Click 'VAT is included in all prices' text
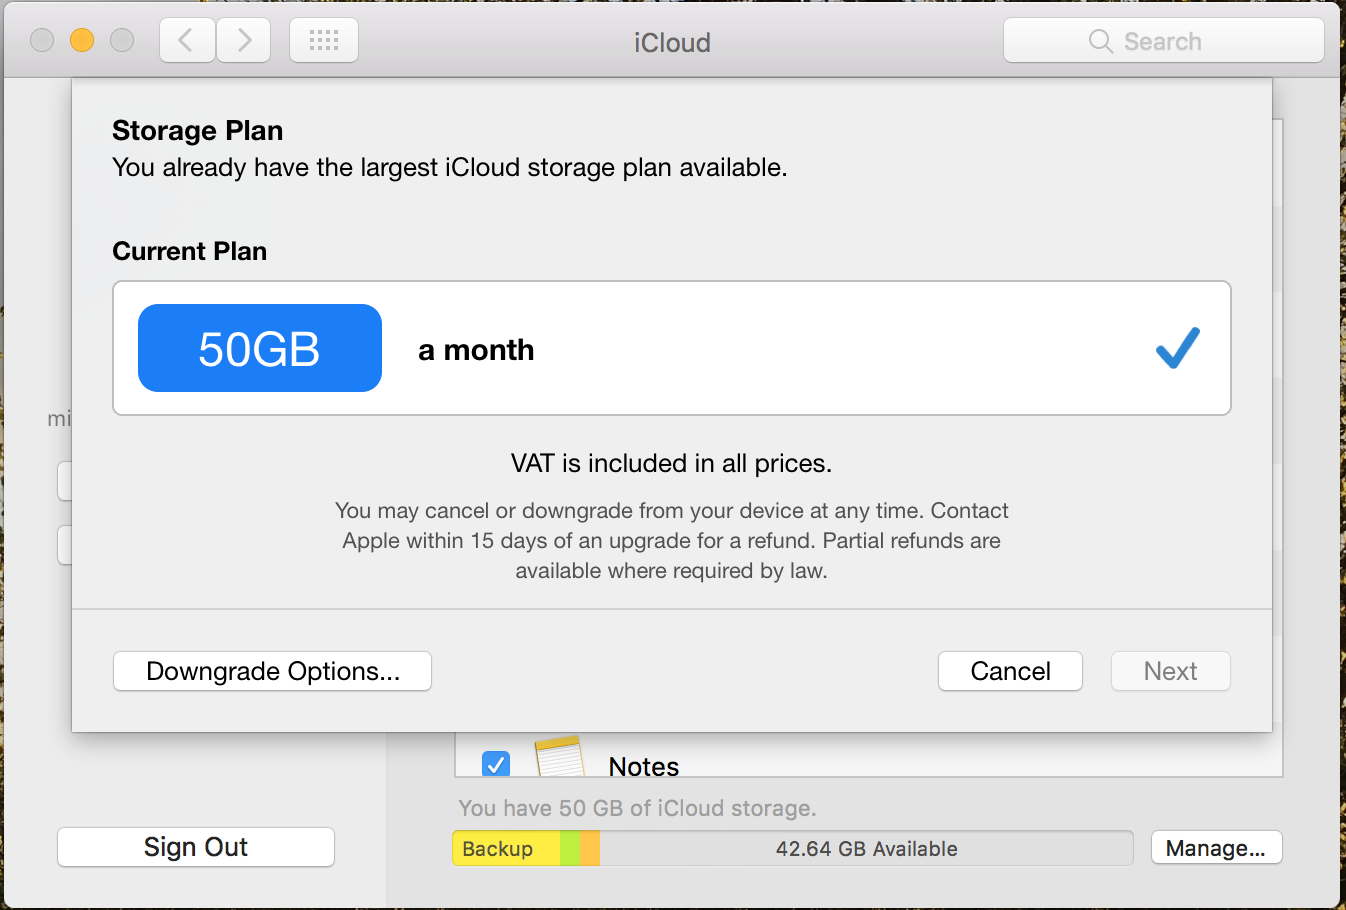This screenshot has height=910, width=1346. pos(671,463)
